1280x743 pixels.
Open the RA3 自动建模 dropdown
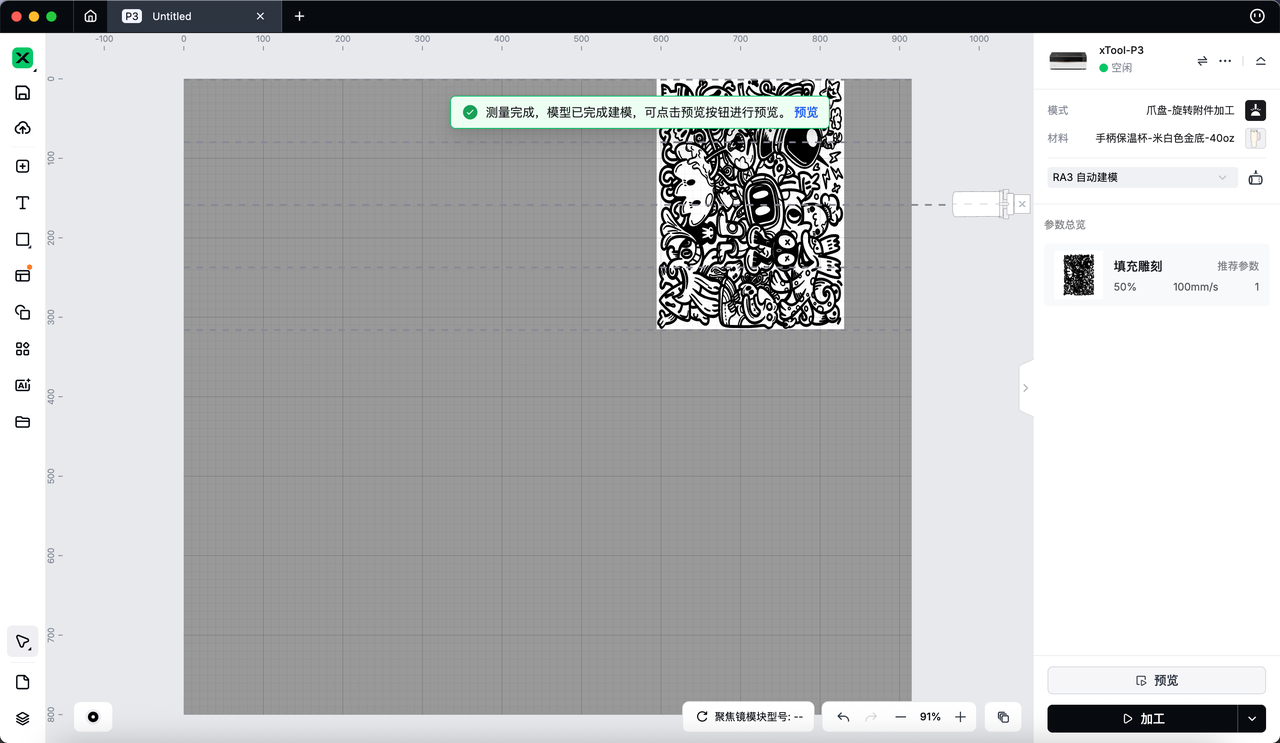[1140, 178]
